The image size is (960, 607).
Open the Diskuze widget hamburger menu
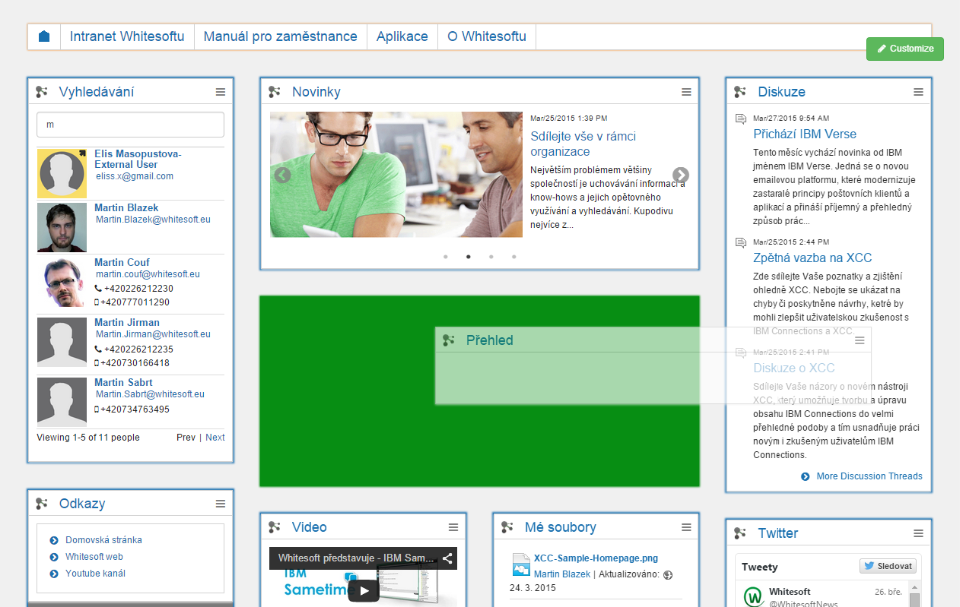click(918, 92)
